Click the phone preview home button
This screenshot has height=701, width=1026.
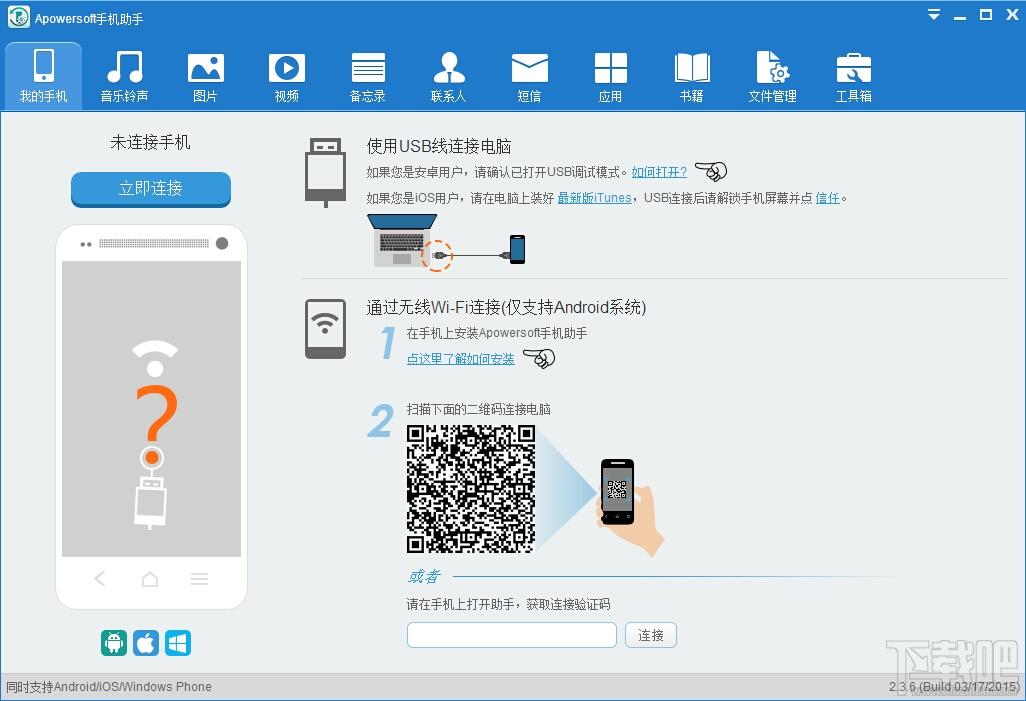click(150, 579)
